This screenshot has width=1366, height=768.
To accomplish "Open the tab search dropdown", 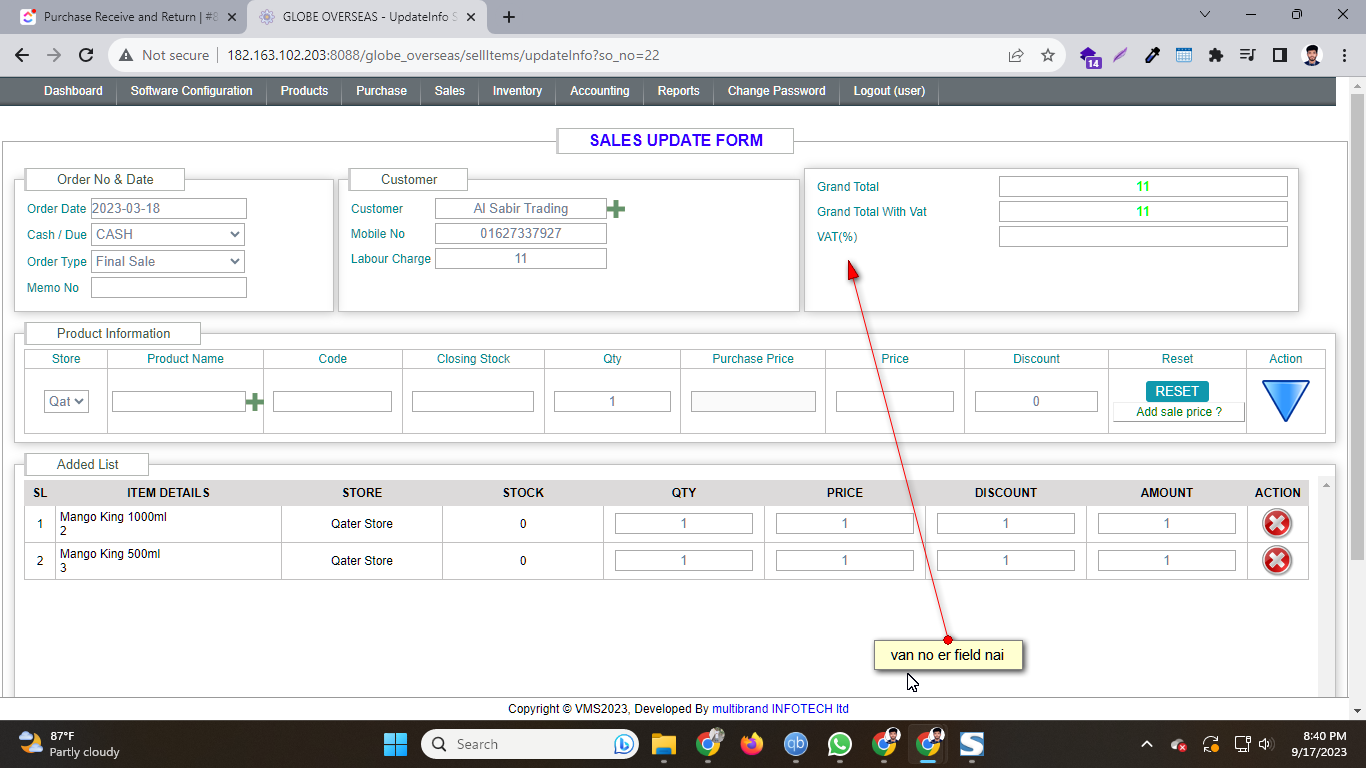I will point(1204,15).
